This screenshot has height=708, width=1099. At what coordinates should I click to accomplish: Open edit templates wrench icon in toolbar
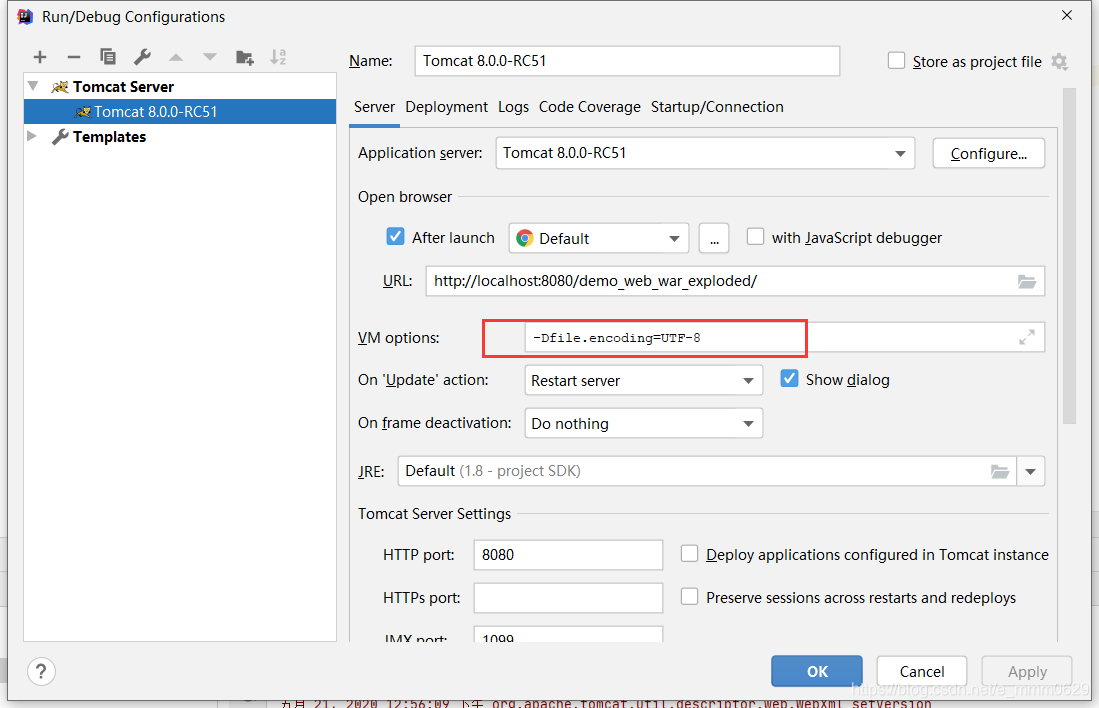pos(142,57)
